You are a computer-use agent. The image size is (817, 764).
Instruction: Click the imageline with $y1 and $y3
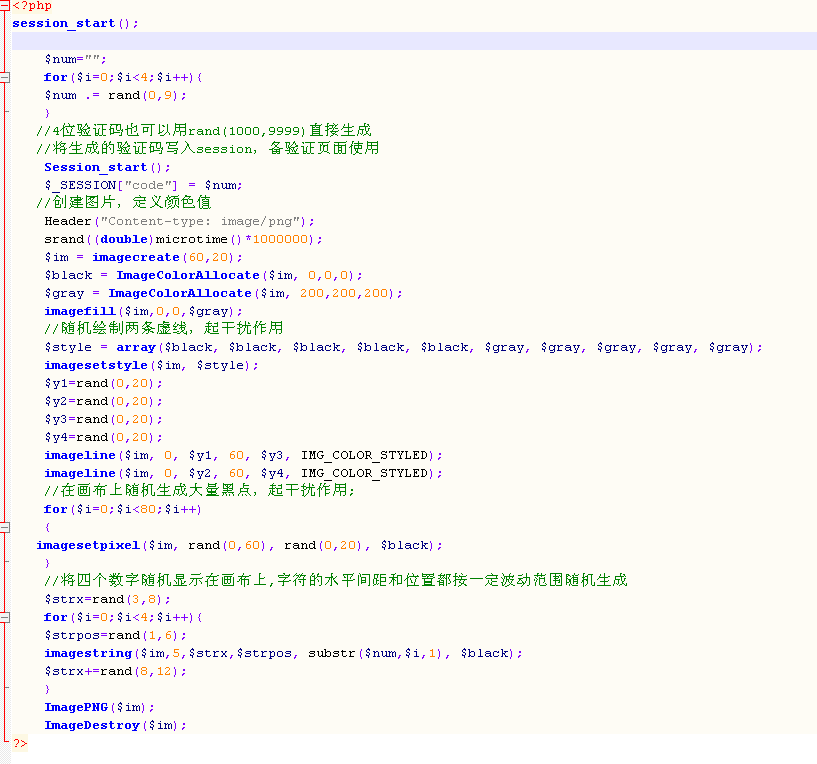click(x=243, y=455)
